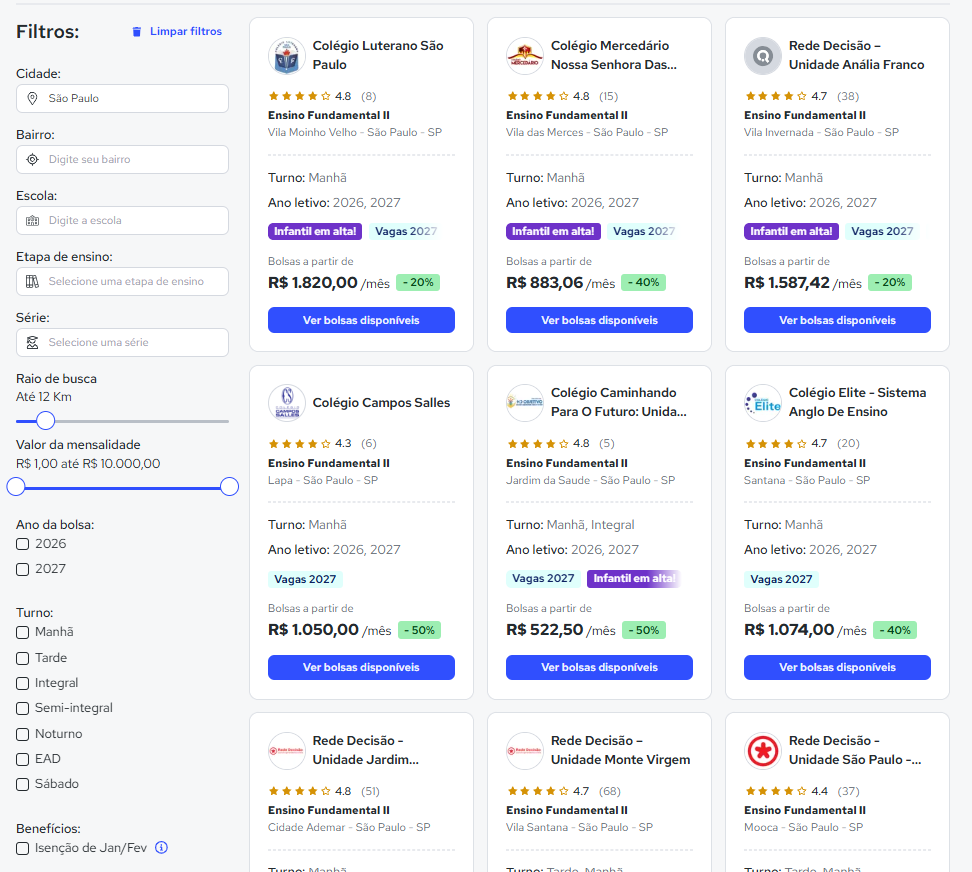Click Ver bolsas disponíveis for Colégio Mercedário
This screenshot has height=872, width=972.
599,320
